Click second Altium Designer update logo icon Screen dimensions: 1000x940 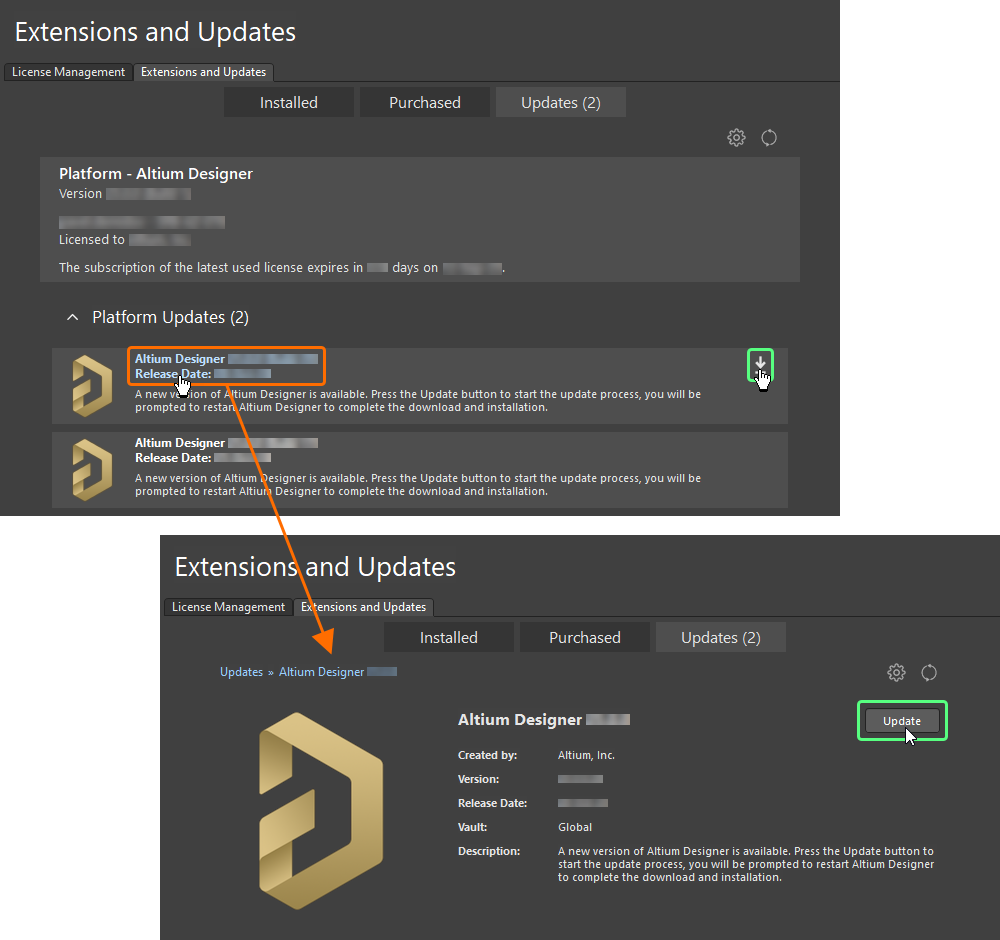(92, 470)
